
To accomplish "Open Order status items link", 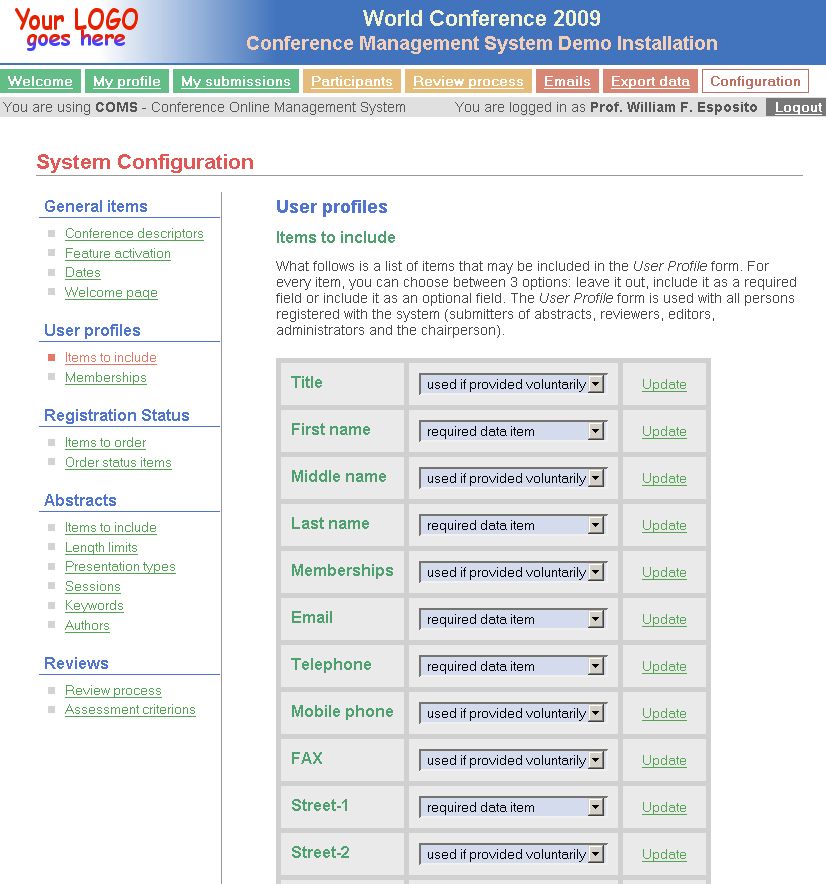I will point(118,462).
